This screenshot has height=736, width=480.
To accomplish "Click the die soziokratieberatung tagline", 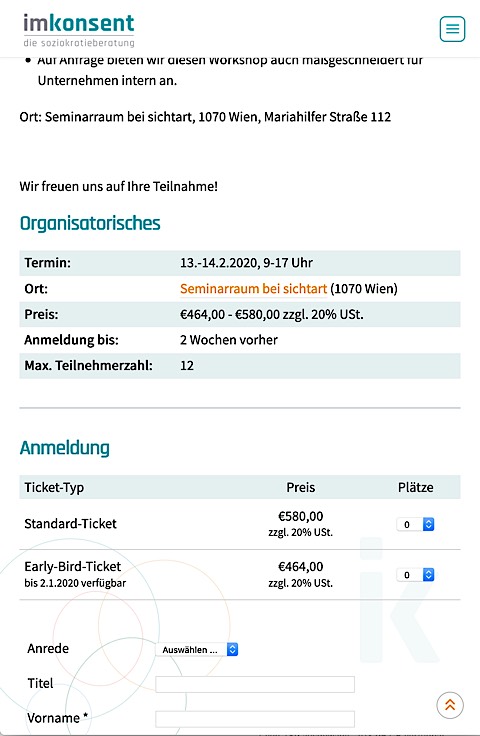I will tap(79, 43).
